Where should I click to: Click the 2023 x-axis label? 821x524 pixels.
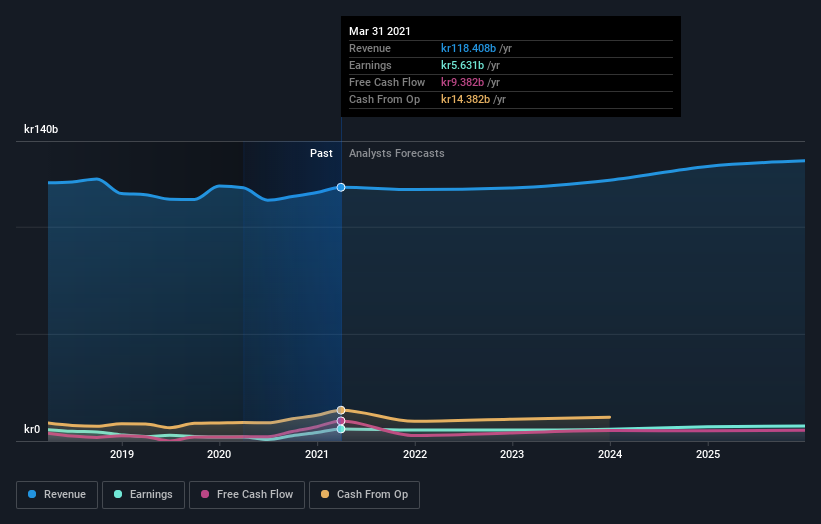[x=512, y=454]
